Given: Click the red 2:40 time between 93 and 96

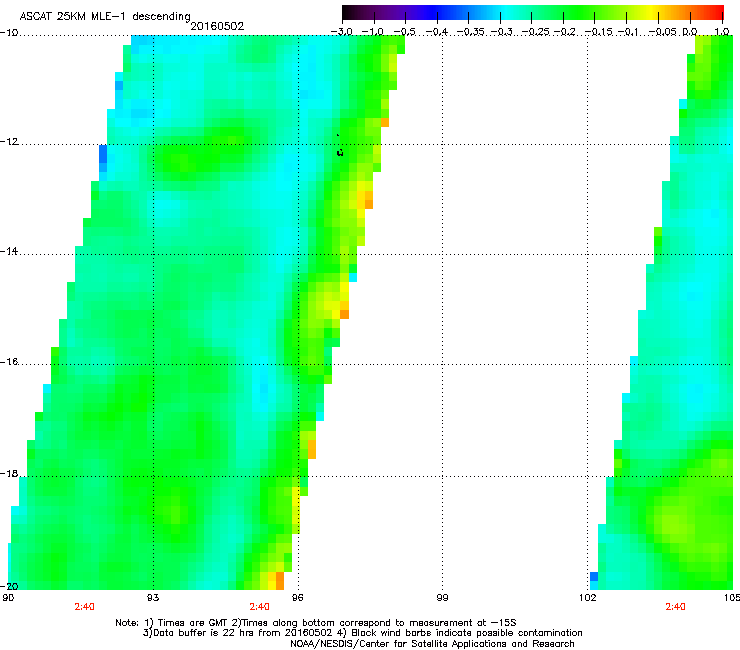Looking at the screenshot, I should tap(260, 607).
